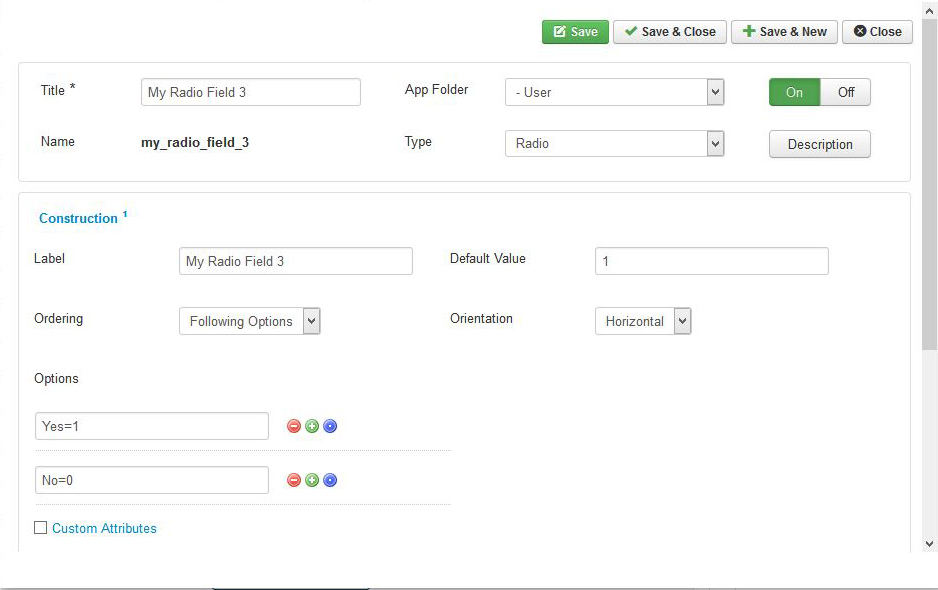
Task: Remove the No=0 option with red minus icon
Action: click(x=294, y=480)
